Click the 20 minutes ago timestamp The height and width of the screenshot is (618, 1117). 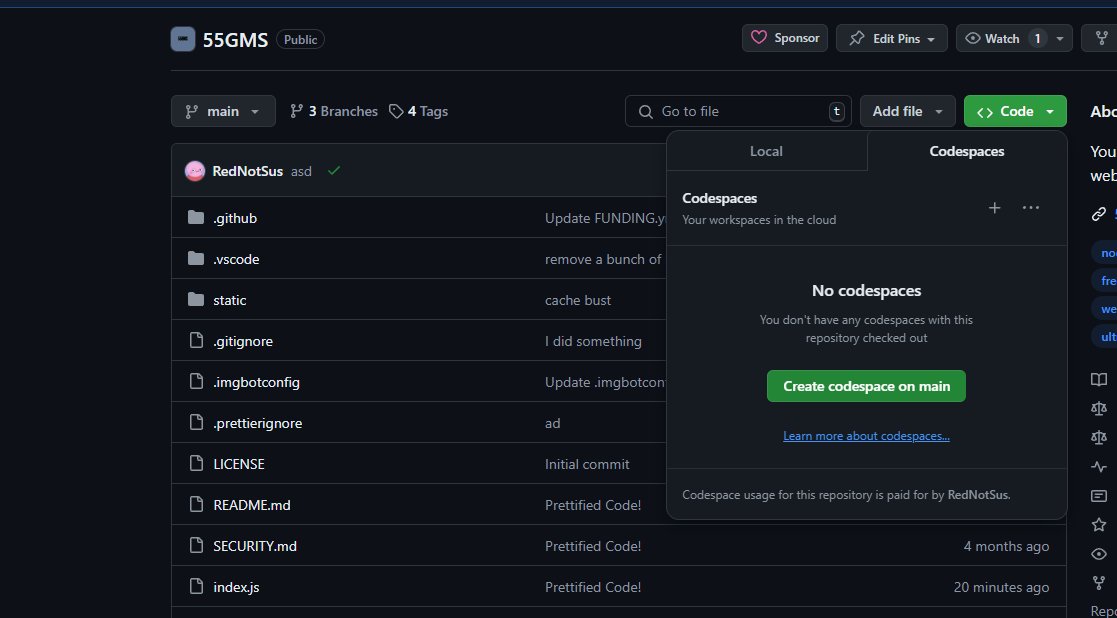(1002, 587)
